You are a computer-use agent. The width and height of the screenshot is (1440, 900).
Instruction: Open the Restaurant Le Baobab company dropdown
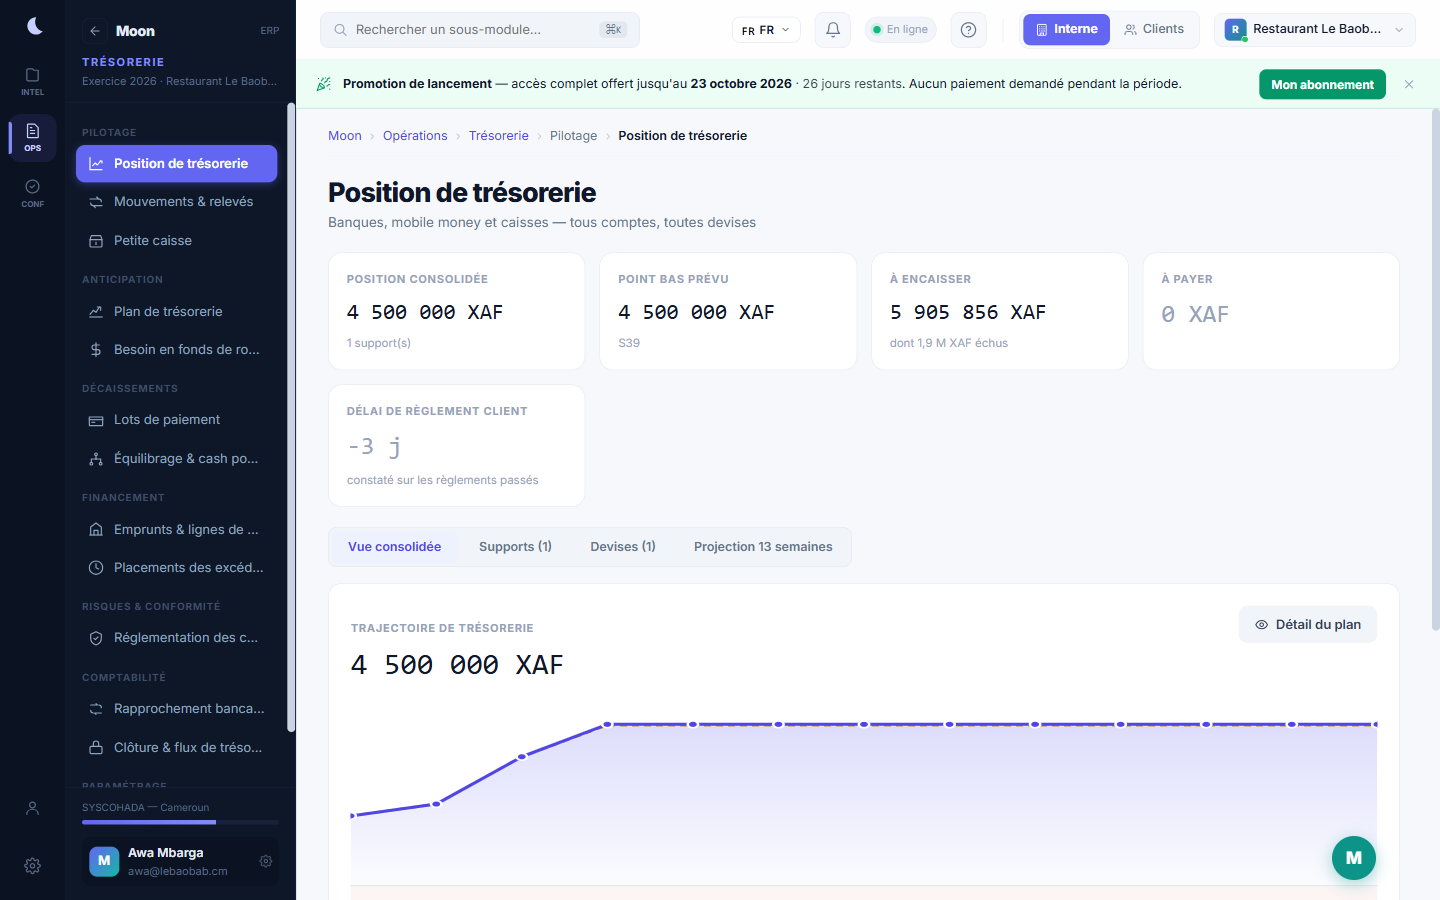pyautogui.click(x=1314, y=30)
